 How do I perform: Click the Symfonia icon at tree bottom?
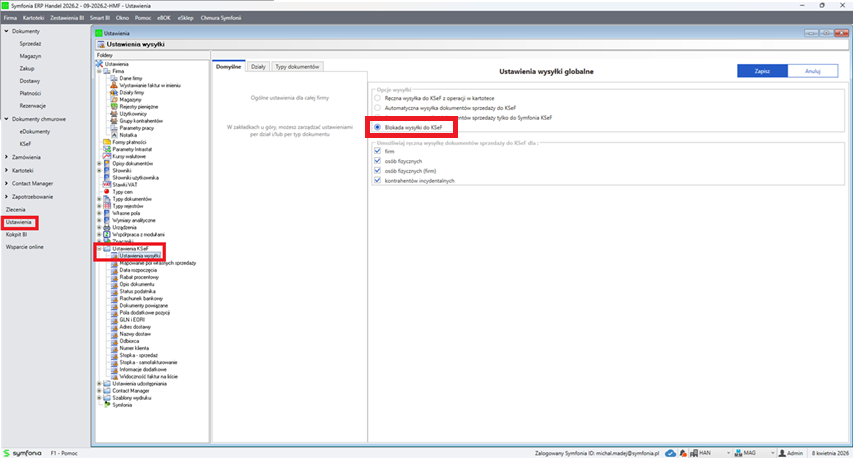[x=107, y=405]
